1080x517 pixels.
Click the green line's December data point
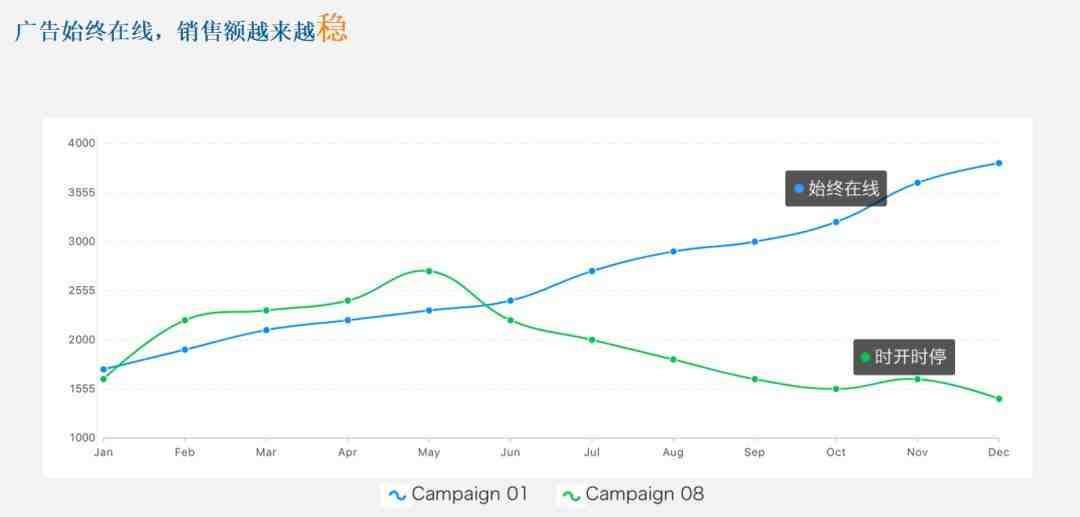999,399
